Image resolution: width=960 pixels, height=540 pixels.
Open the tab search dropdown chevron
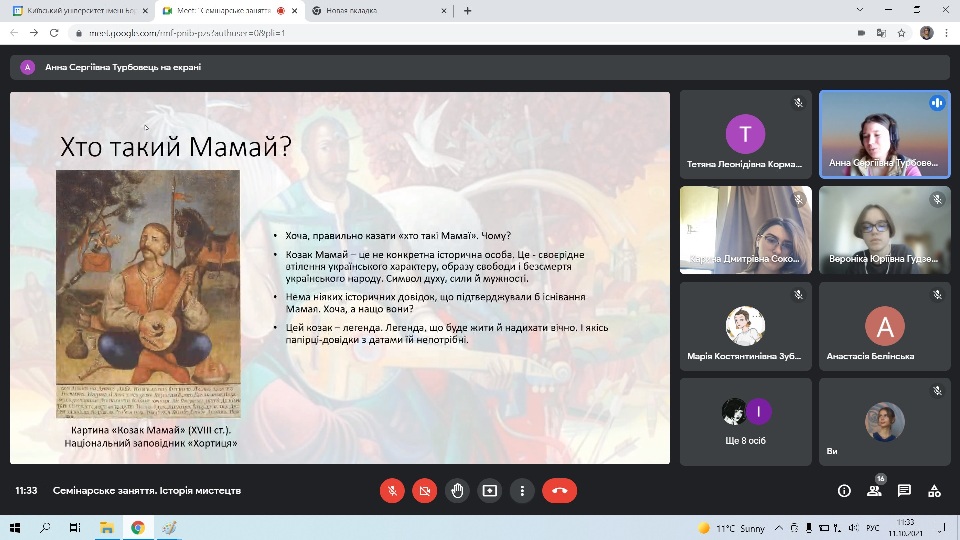(x=860, y=10)
